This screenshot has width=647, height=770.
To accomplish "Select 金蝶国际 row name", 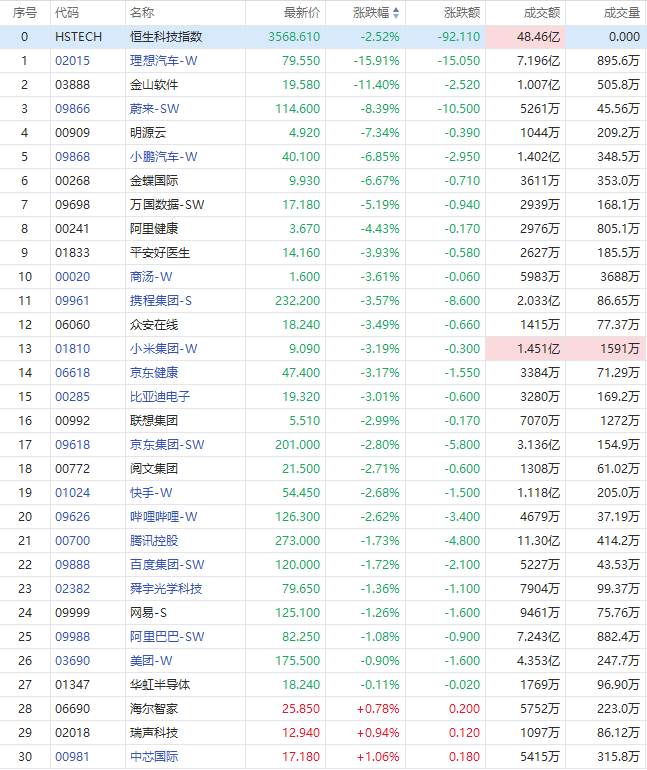I will (154, 181).
